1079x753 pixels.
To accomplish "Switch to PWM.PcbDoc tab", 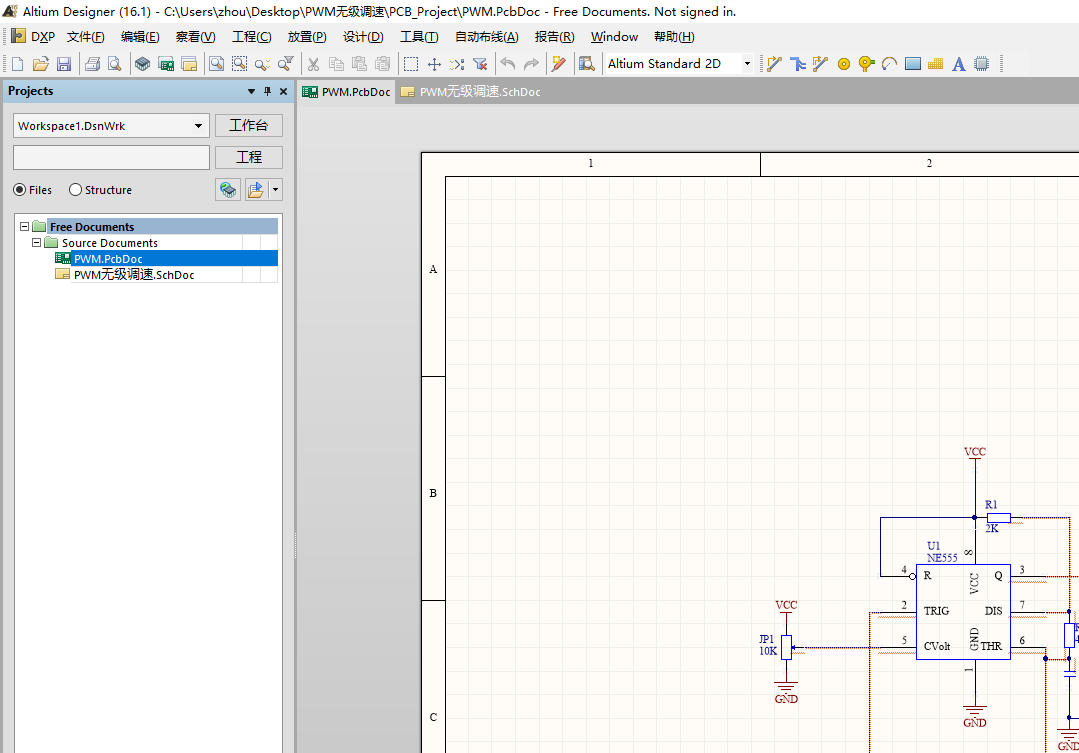I will tap(347, 92).
